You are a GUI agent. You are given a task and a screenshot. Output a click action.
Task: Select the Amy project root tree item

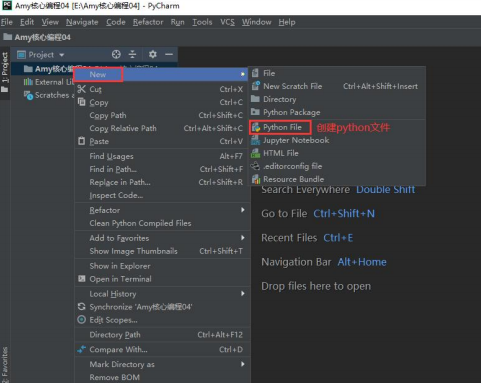[x=47, y=69]
